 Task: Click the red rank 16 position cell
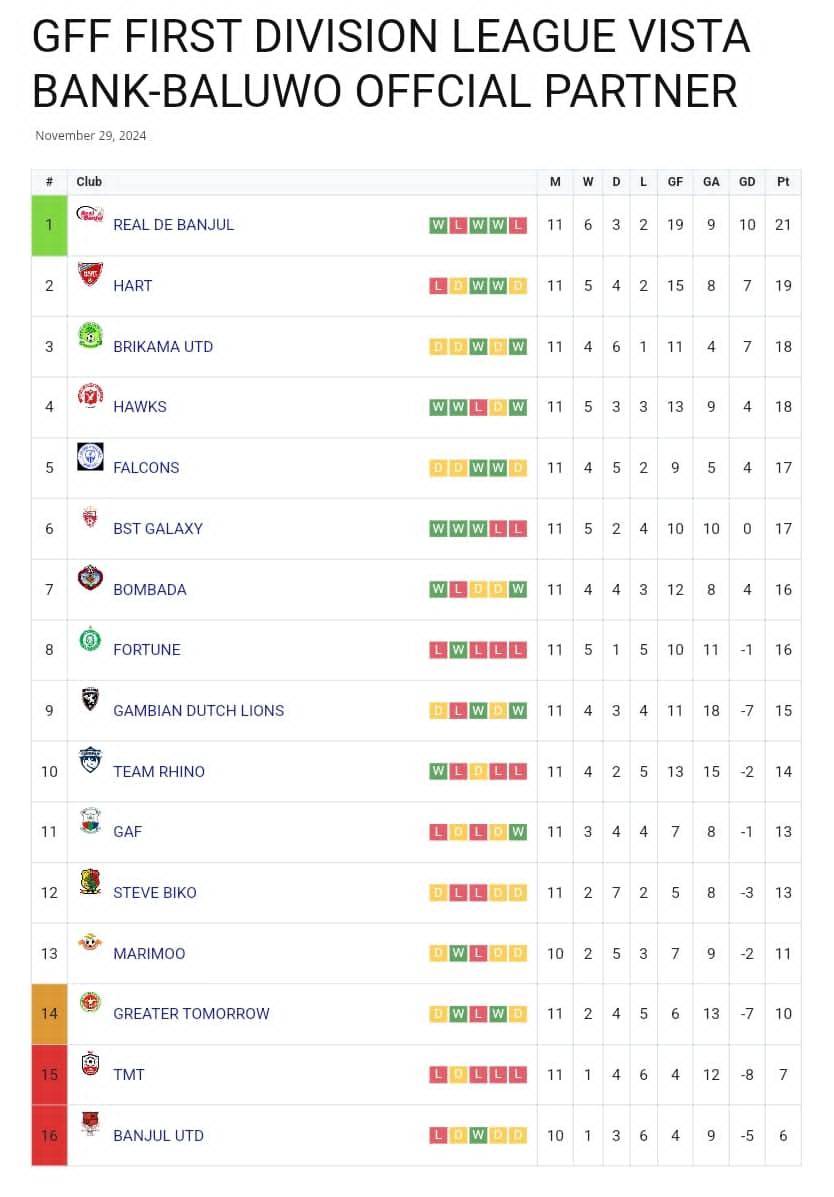[49, 1136]
